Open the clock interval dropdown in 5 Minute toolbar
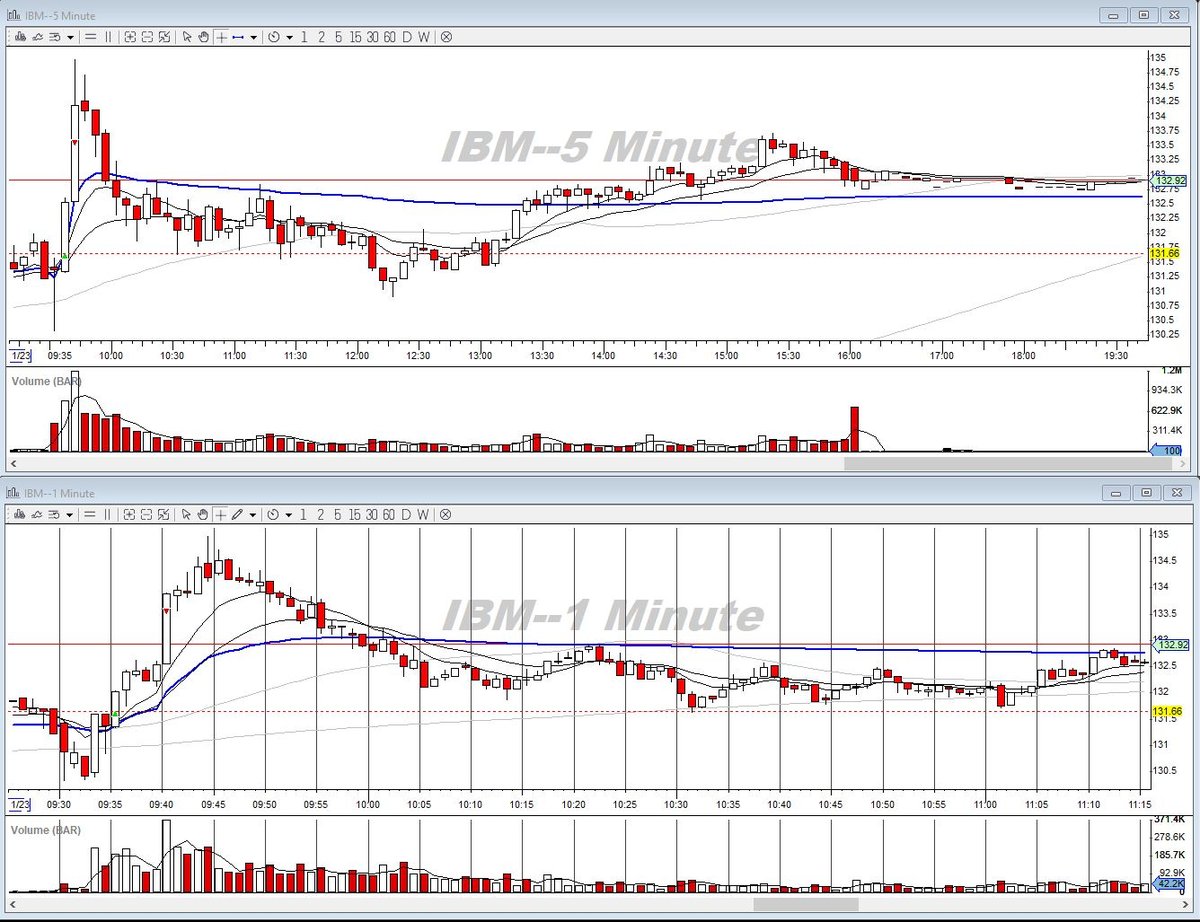Image resolution: width=1200 pixels, height=922 pixels. point(289,37)
